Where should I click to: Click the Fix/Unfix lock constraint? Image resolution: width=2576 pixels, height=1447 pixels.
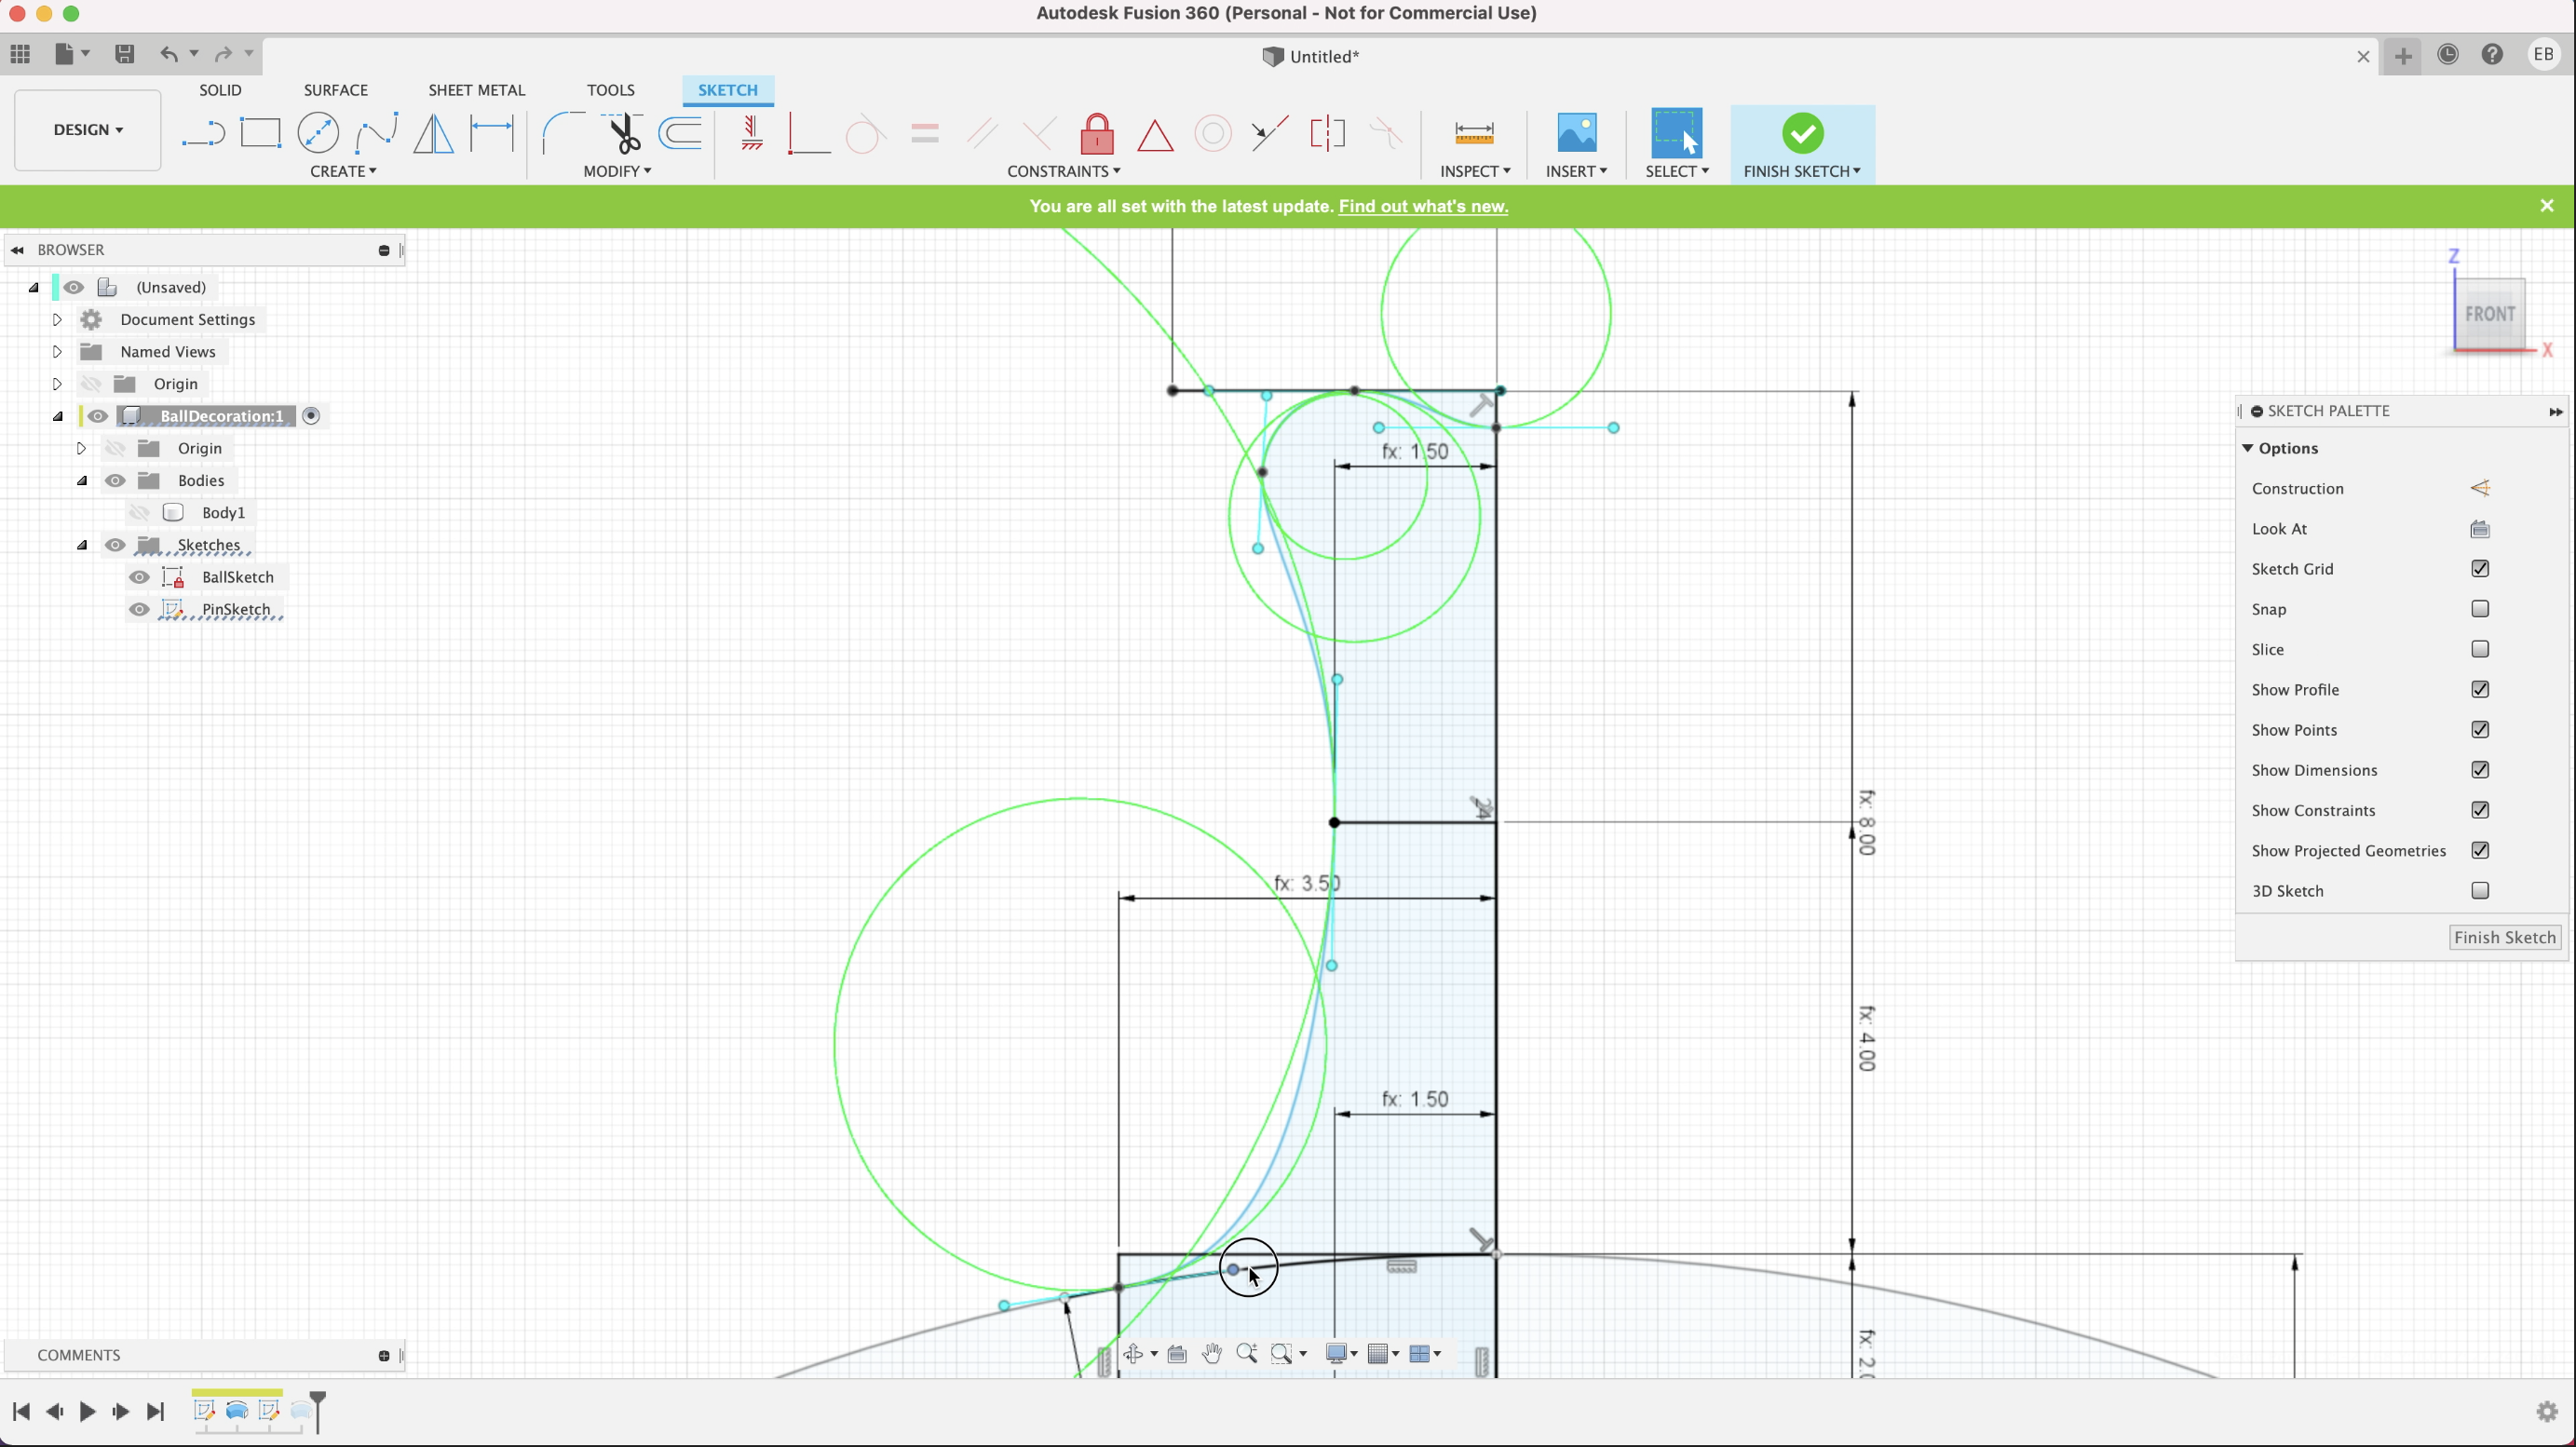click(x=1096, y=133)
